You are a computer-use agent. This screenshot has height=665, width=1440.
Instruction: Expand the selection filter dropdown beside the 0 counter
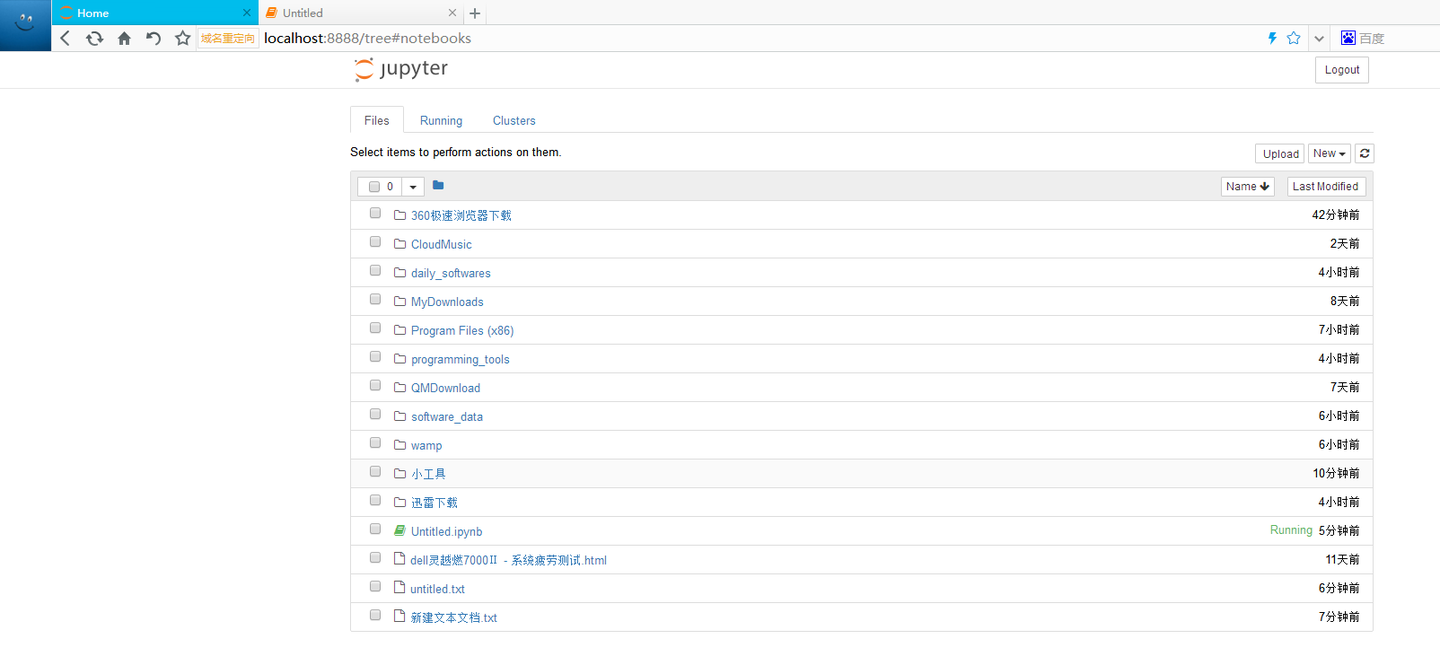(x=413, y=186)
